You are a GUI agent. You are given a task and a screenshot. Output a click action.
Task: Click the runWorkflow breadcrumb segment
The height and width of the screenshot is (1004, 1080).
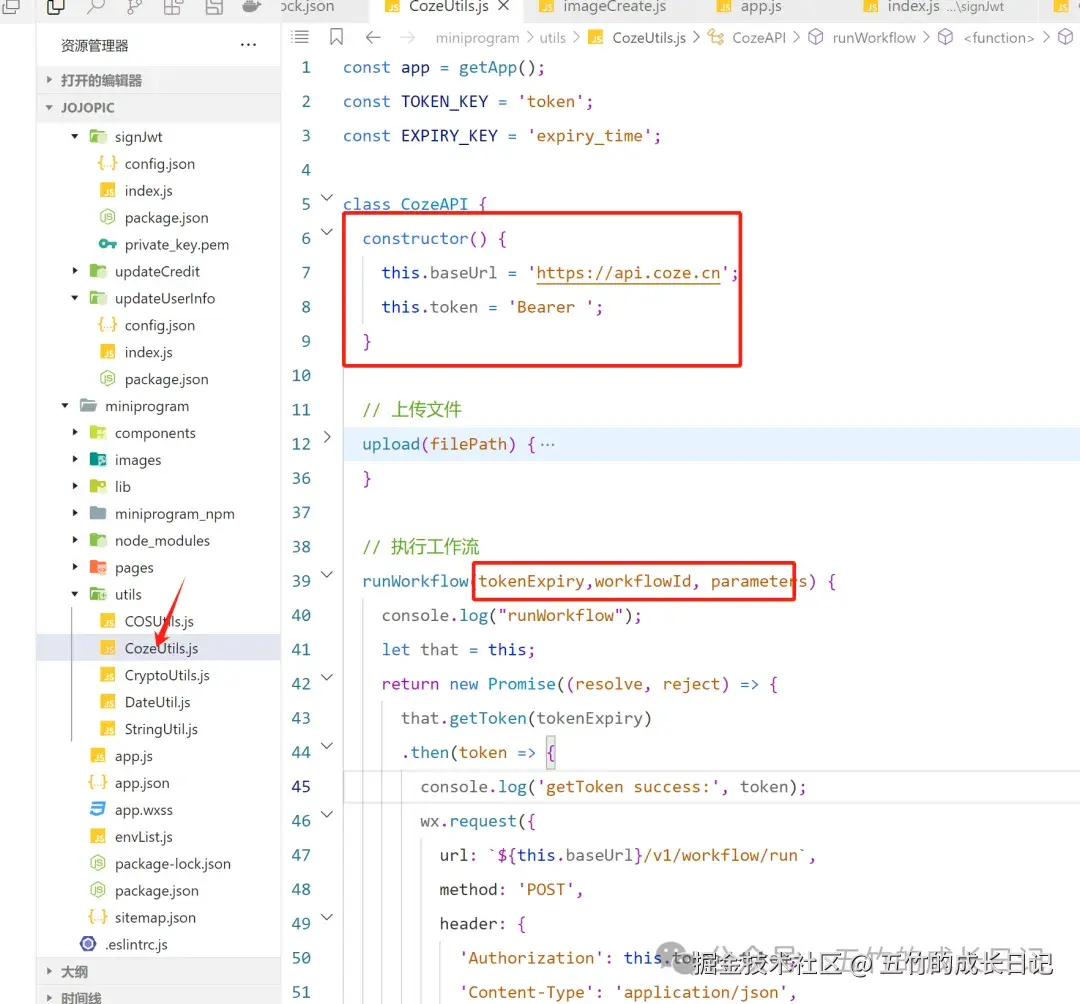(x=874, y=38)
